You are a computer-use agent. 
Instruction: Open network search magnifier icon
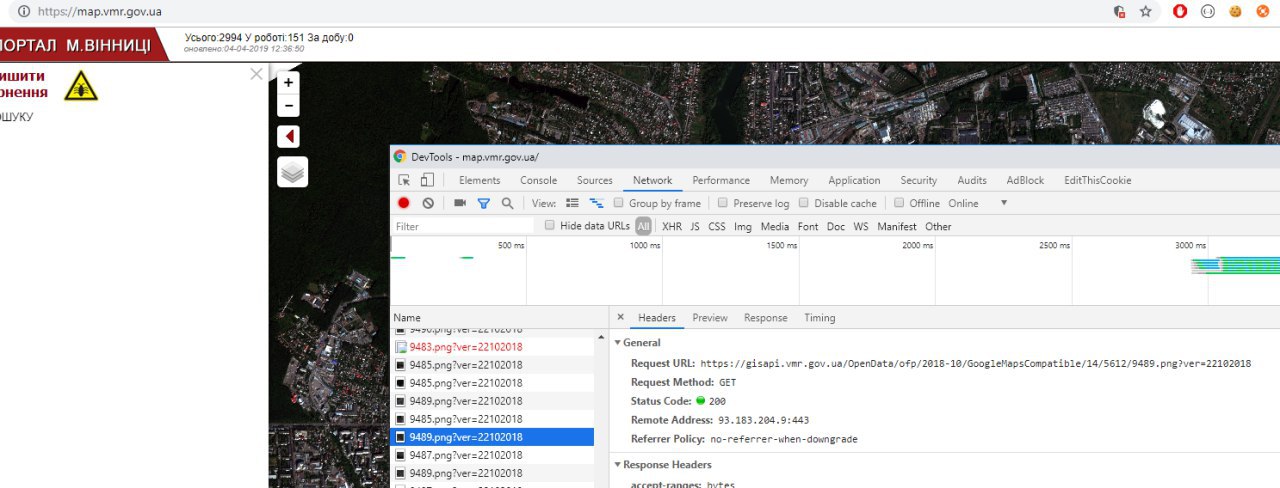pyautogui.click(x=507, y=203)
